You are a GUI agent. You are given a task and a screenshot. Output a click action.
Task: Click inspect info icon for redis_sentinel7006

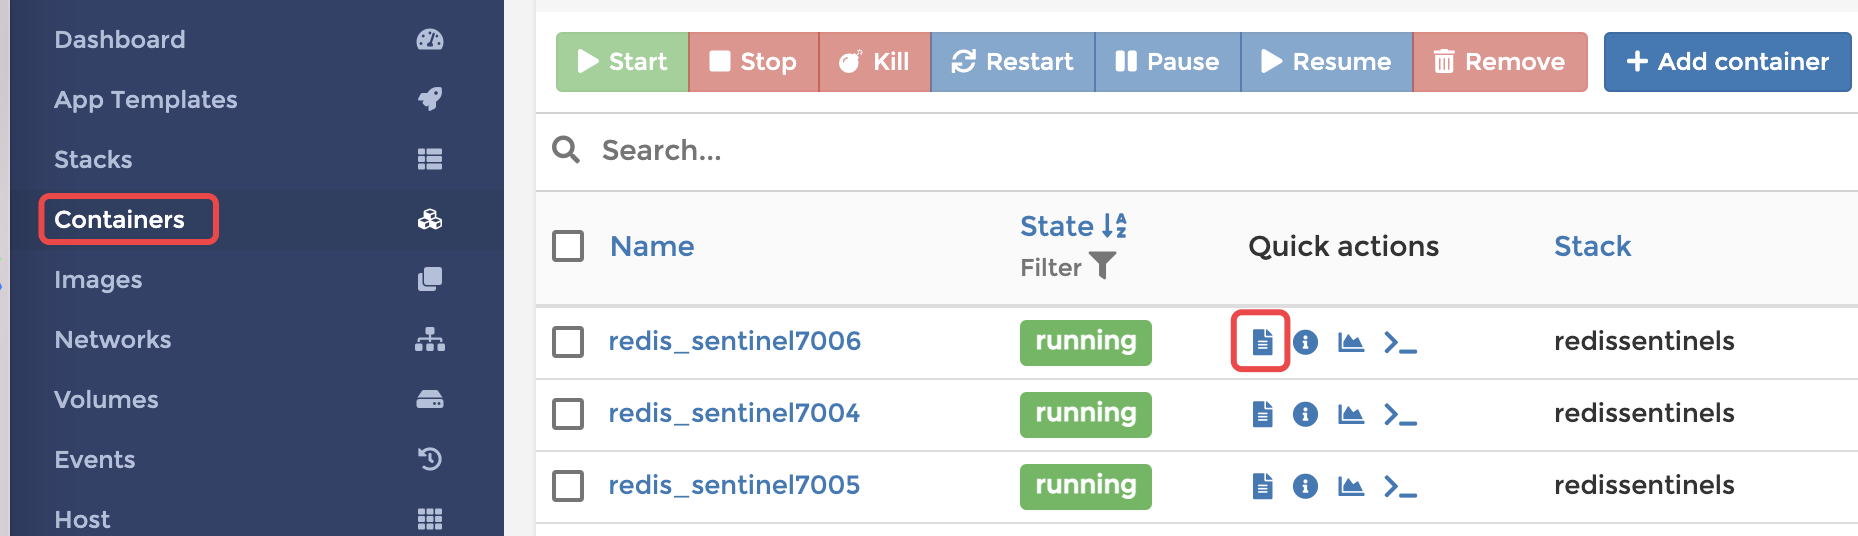pyautogui.click(x=1305, y=343)
